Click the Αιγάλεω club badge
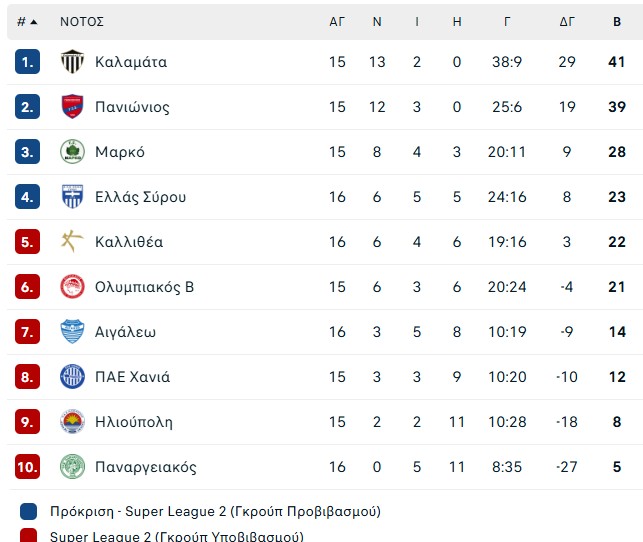The image size is (643, 542). [72, 332]
